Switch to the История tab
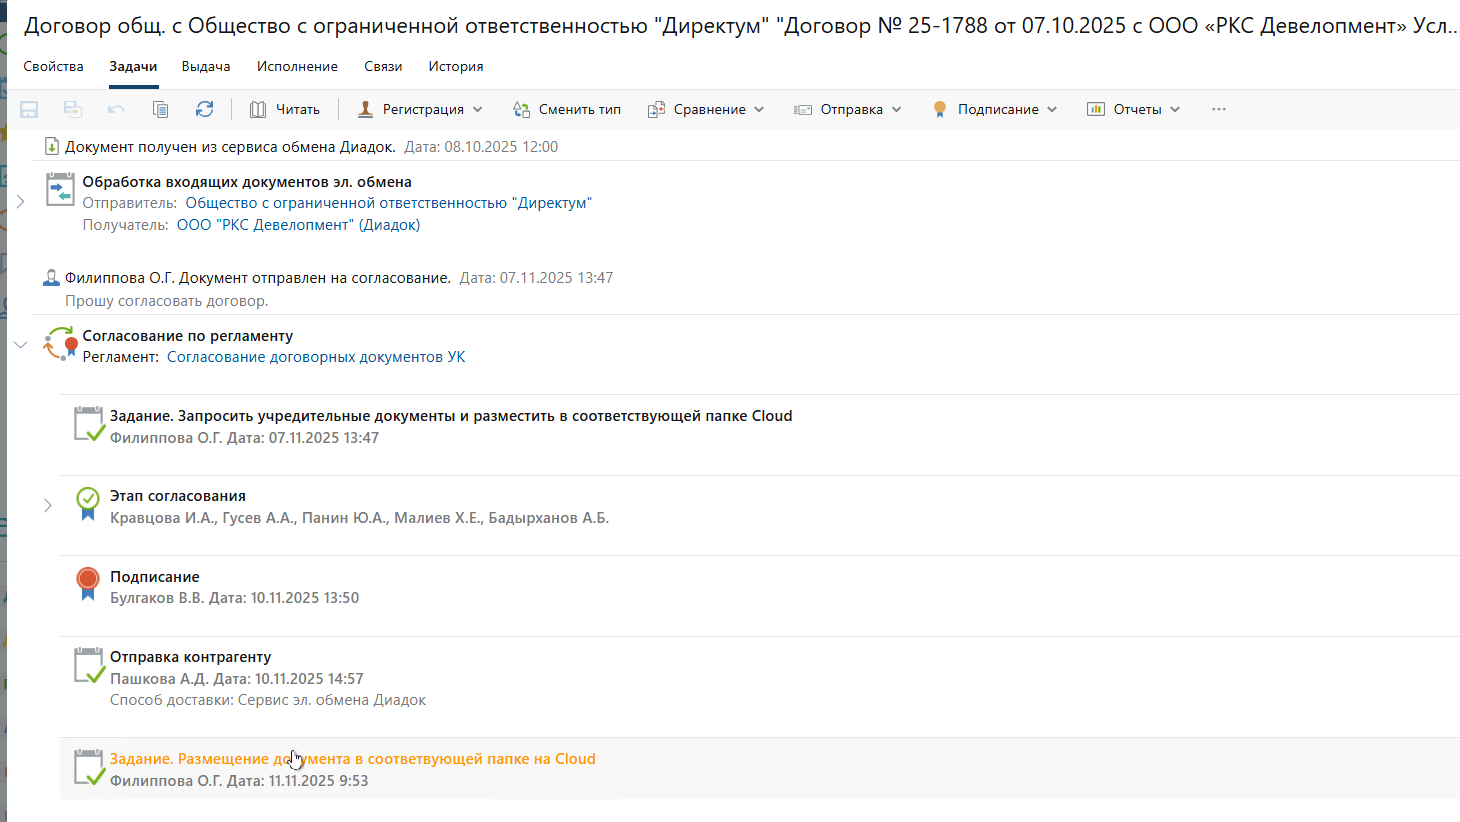The image size is (1460, 822). [456, 66]
